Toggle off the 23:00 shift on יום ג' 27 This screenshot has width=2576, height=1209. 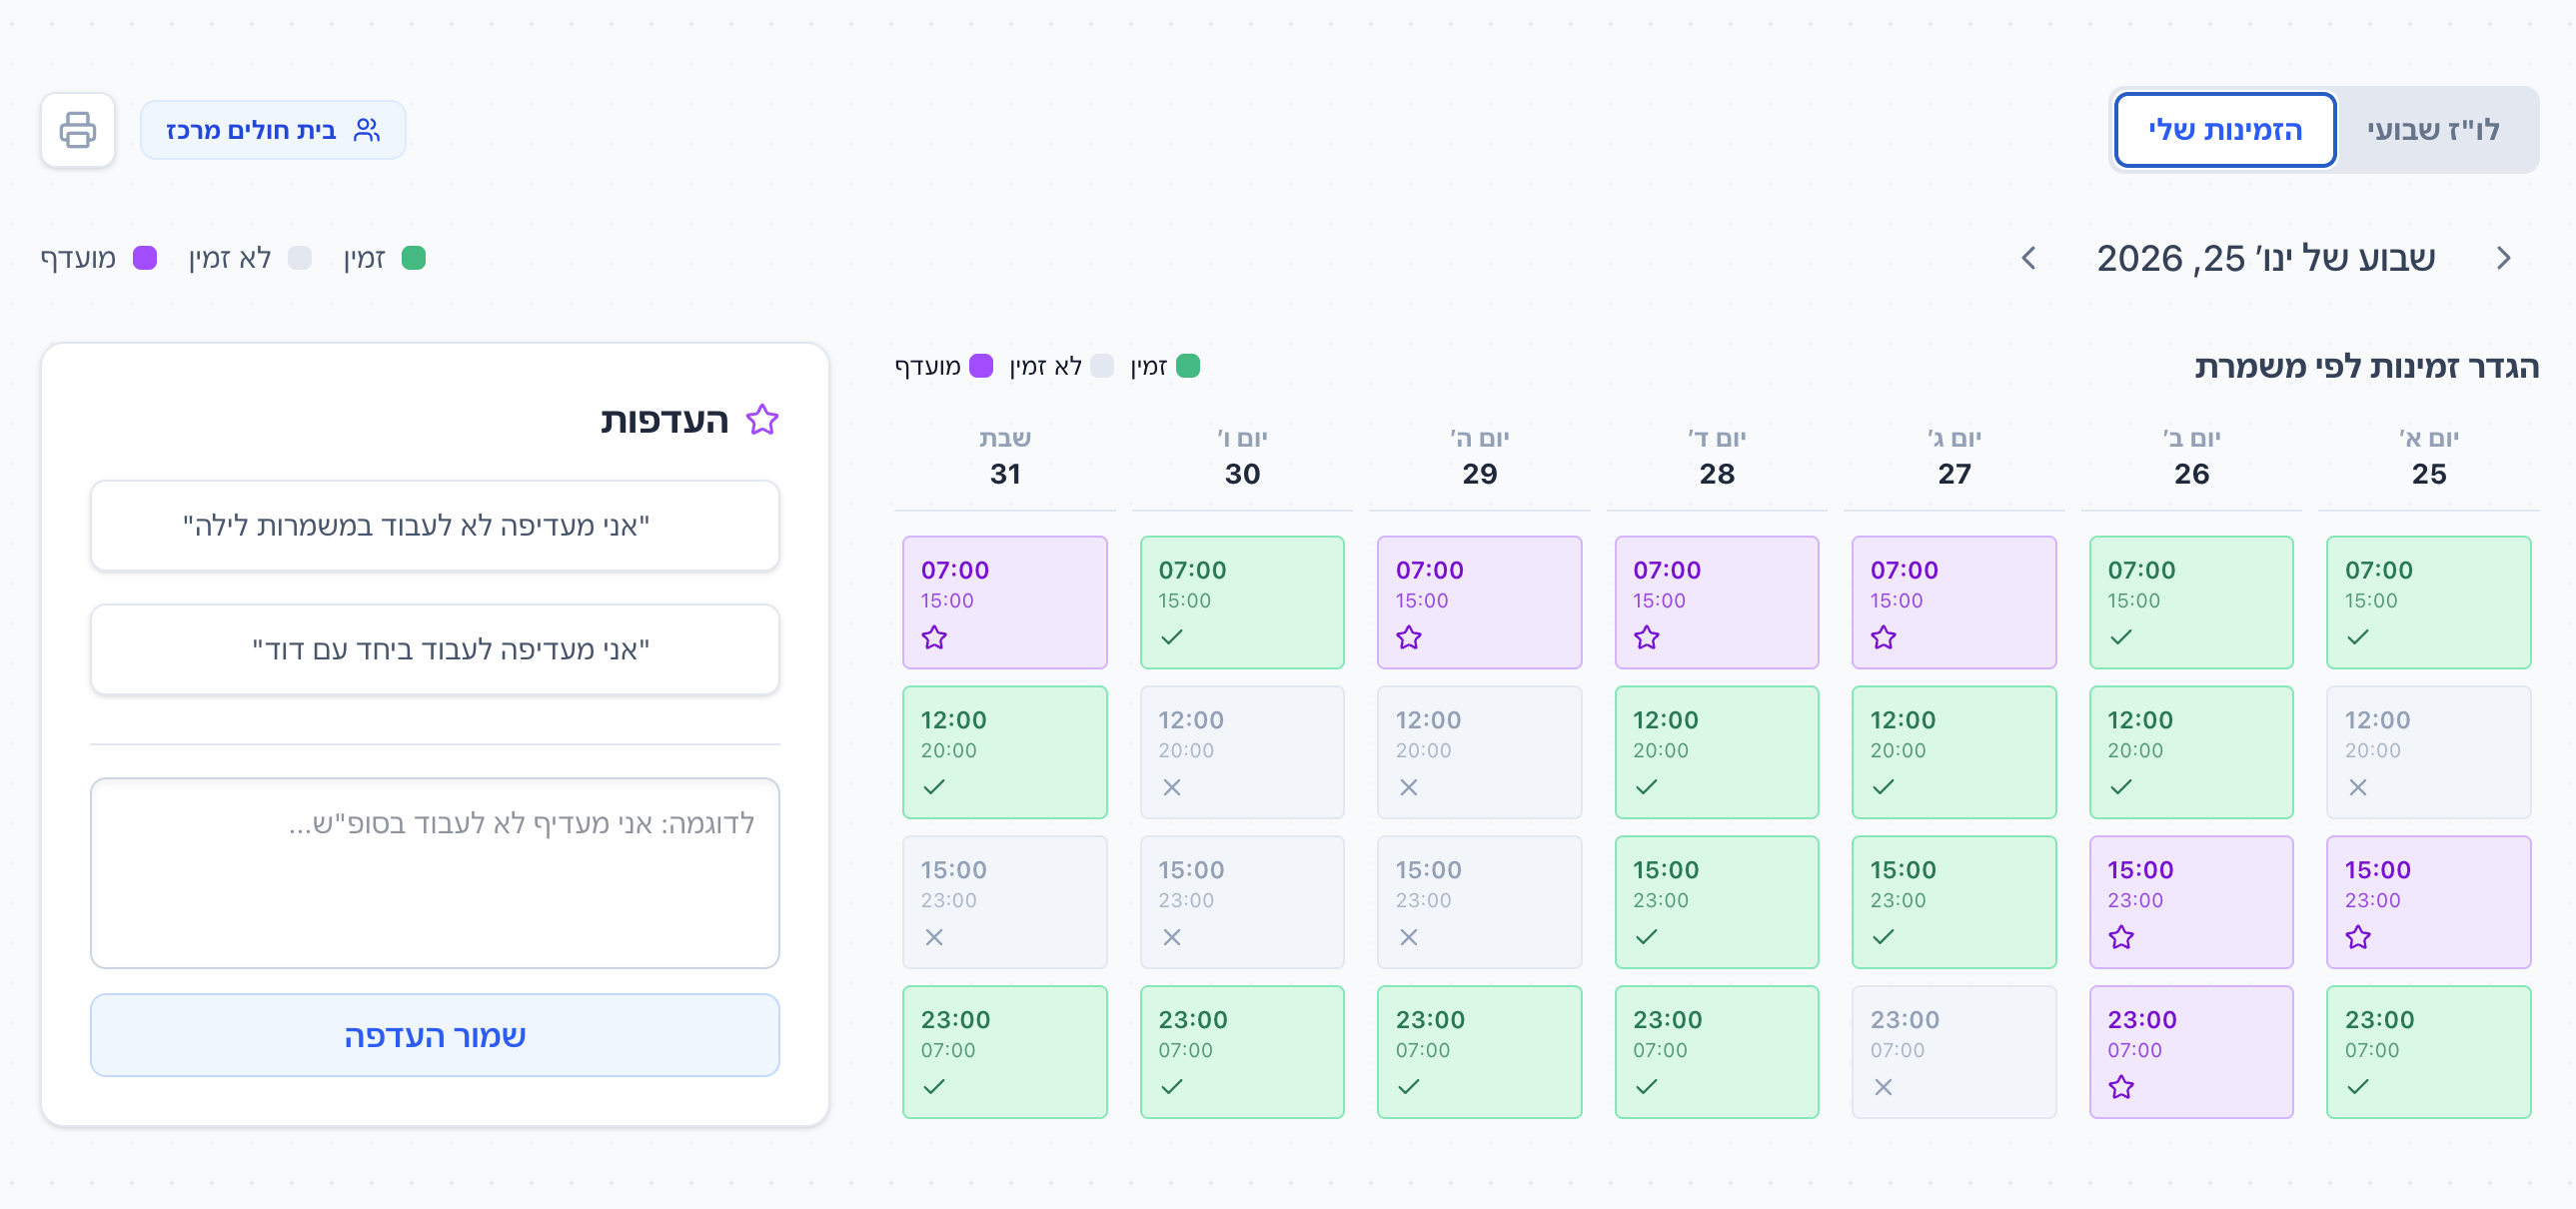tap(1954, 1052)
